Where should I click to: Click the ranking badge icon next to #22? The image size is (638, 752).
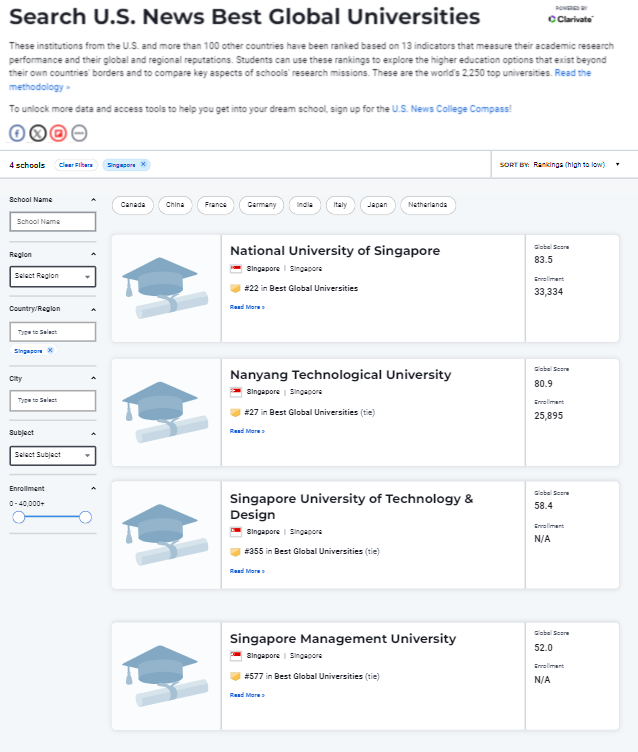pos(235,288)
